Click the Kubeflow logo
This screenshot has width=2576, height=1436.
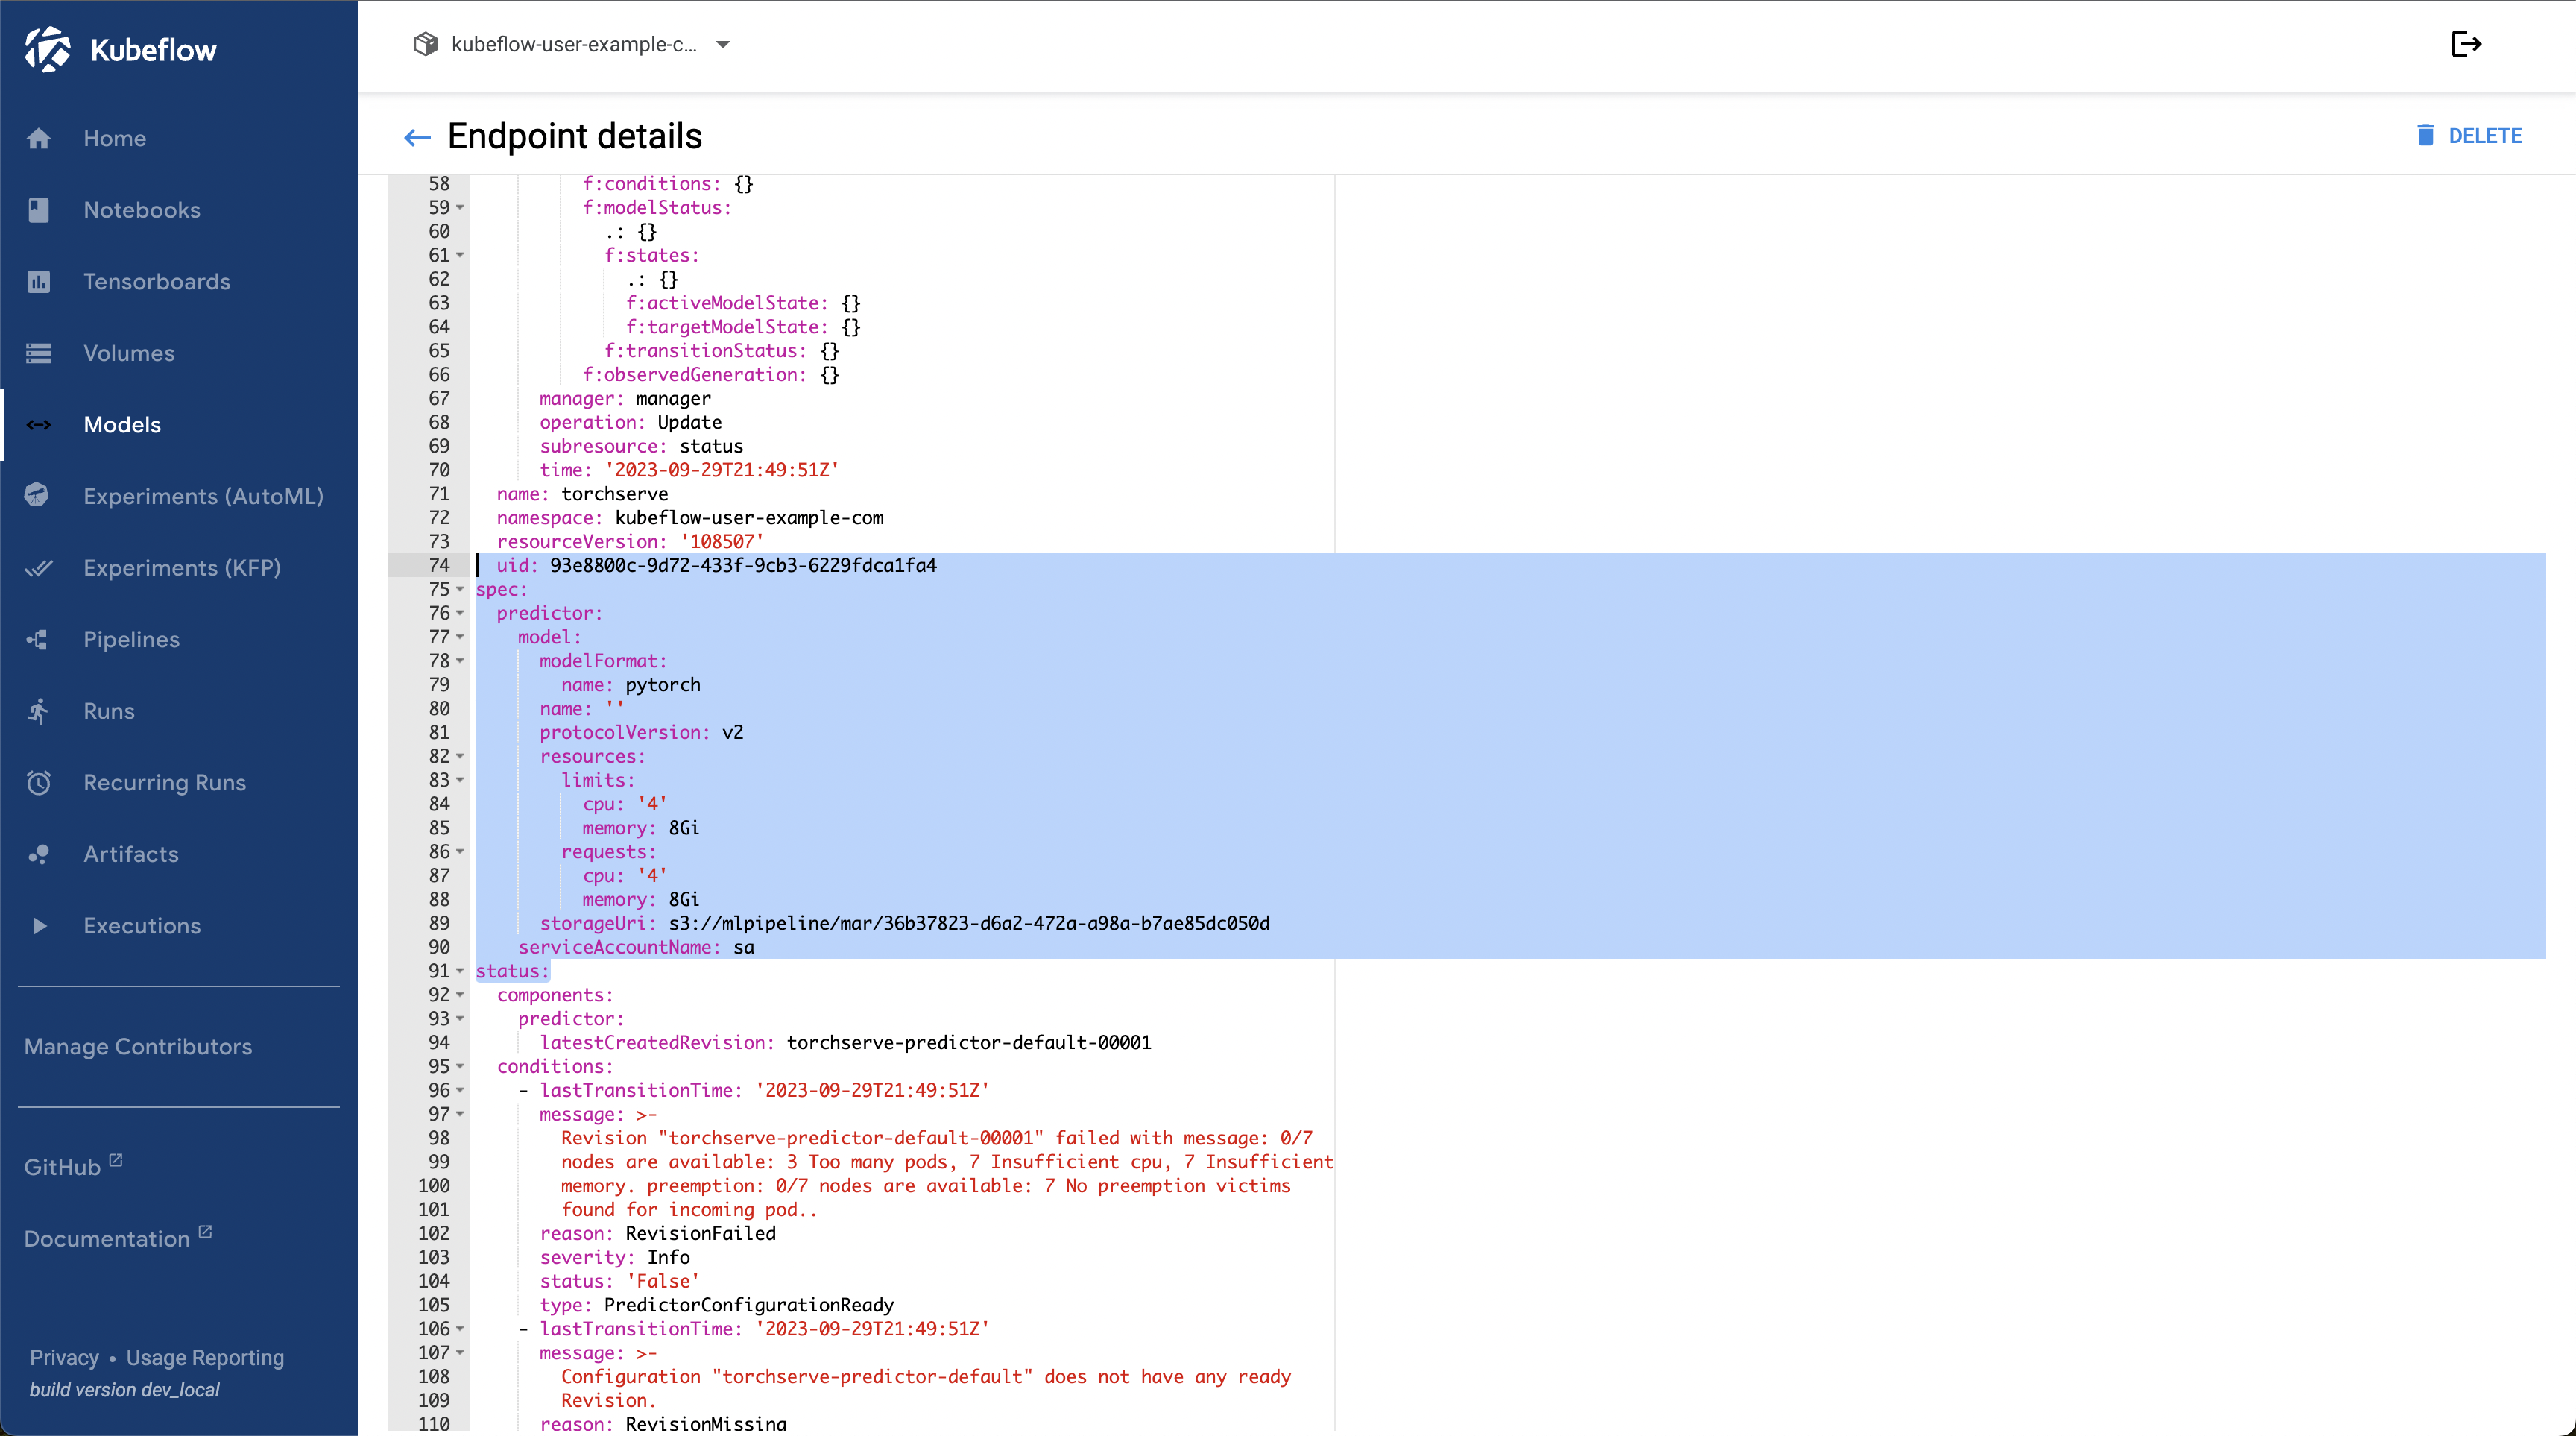[x=48, y=50]
